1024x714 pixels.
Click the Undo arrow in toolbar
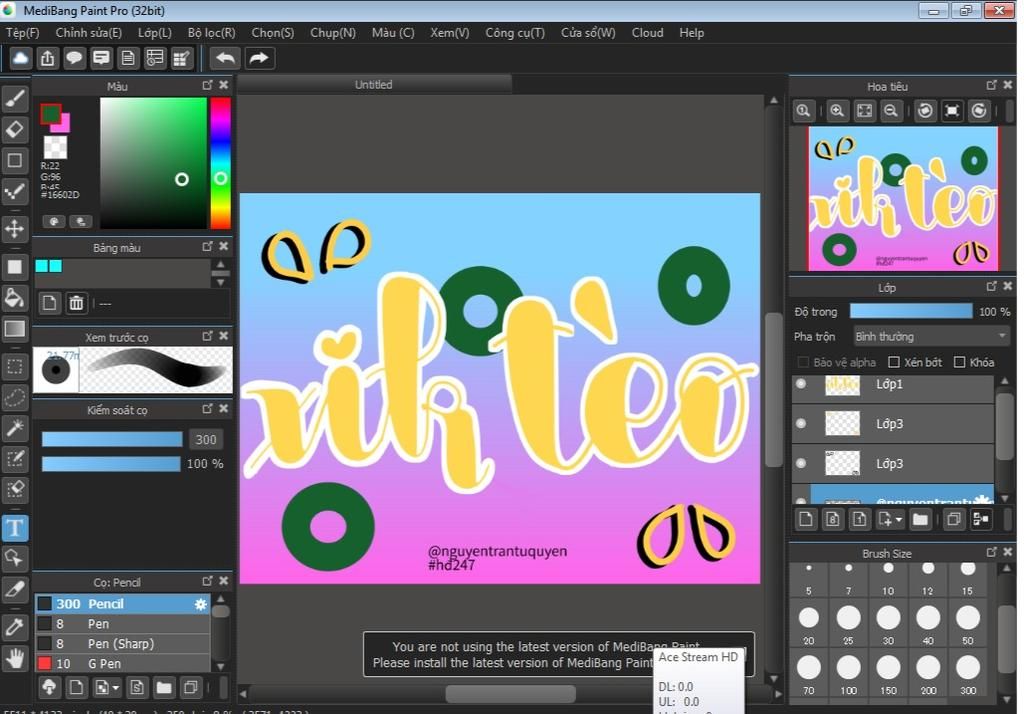(225, 58)
